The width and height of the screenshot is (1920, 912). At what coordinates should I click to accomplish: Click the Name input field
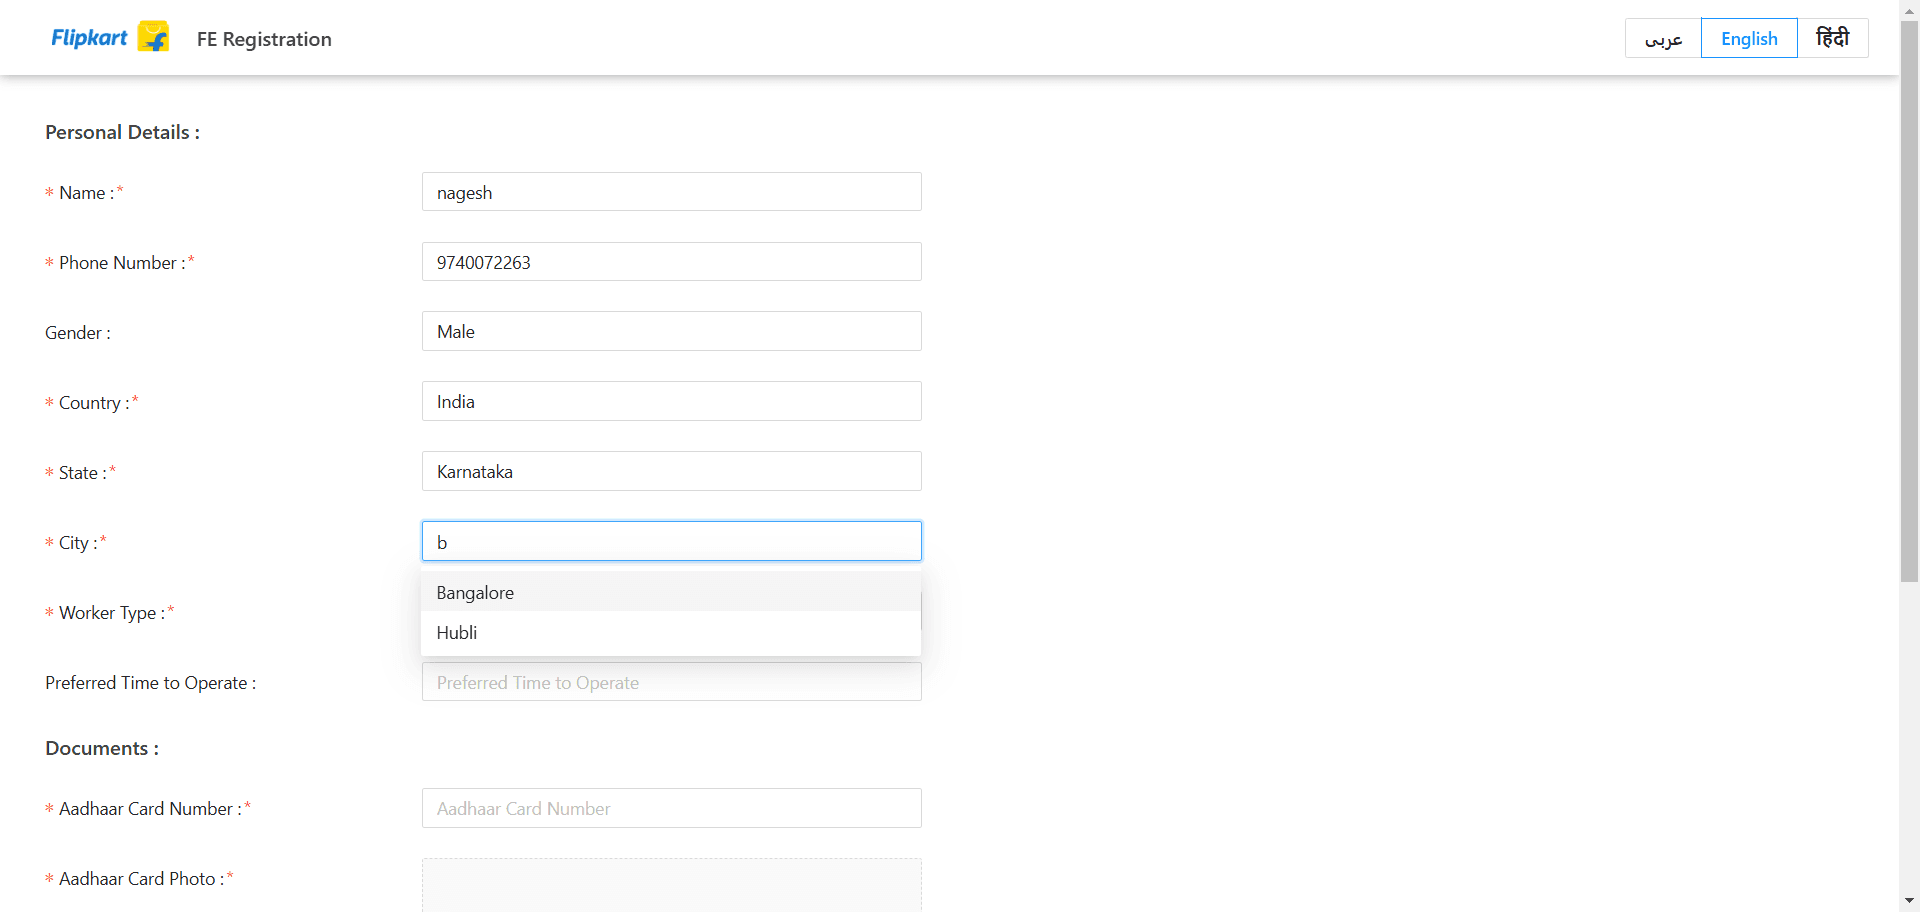coord(671,192)
